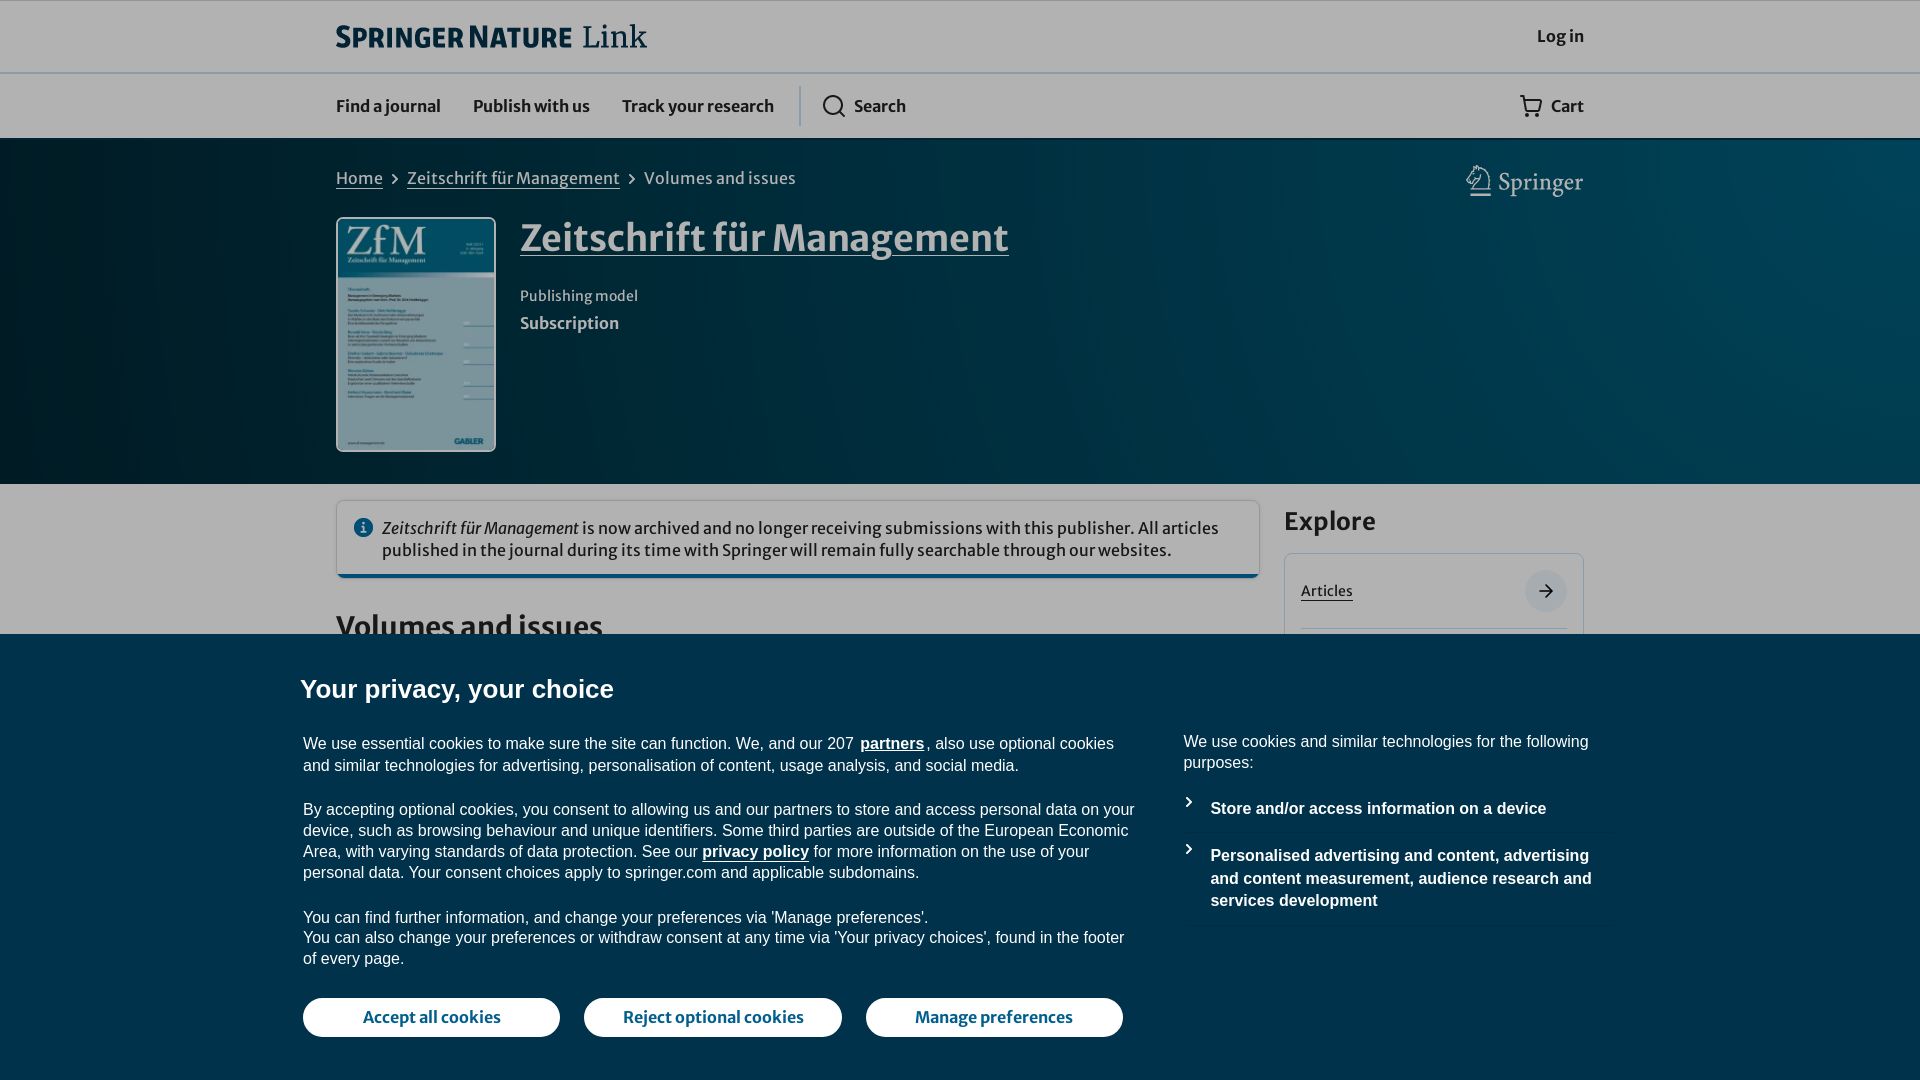Click the ZfM journal cover thumbnail

416,335
